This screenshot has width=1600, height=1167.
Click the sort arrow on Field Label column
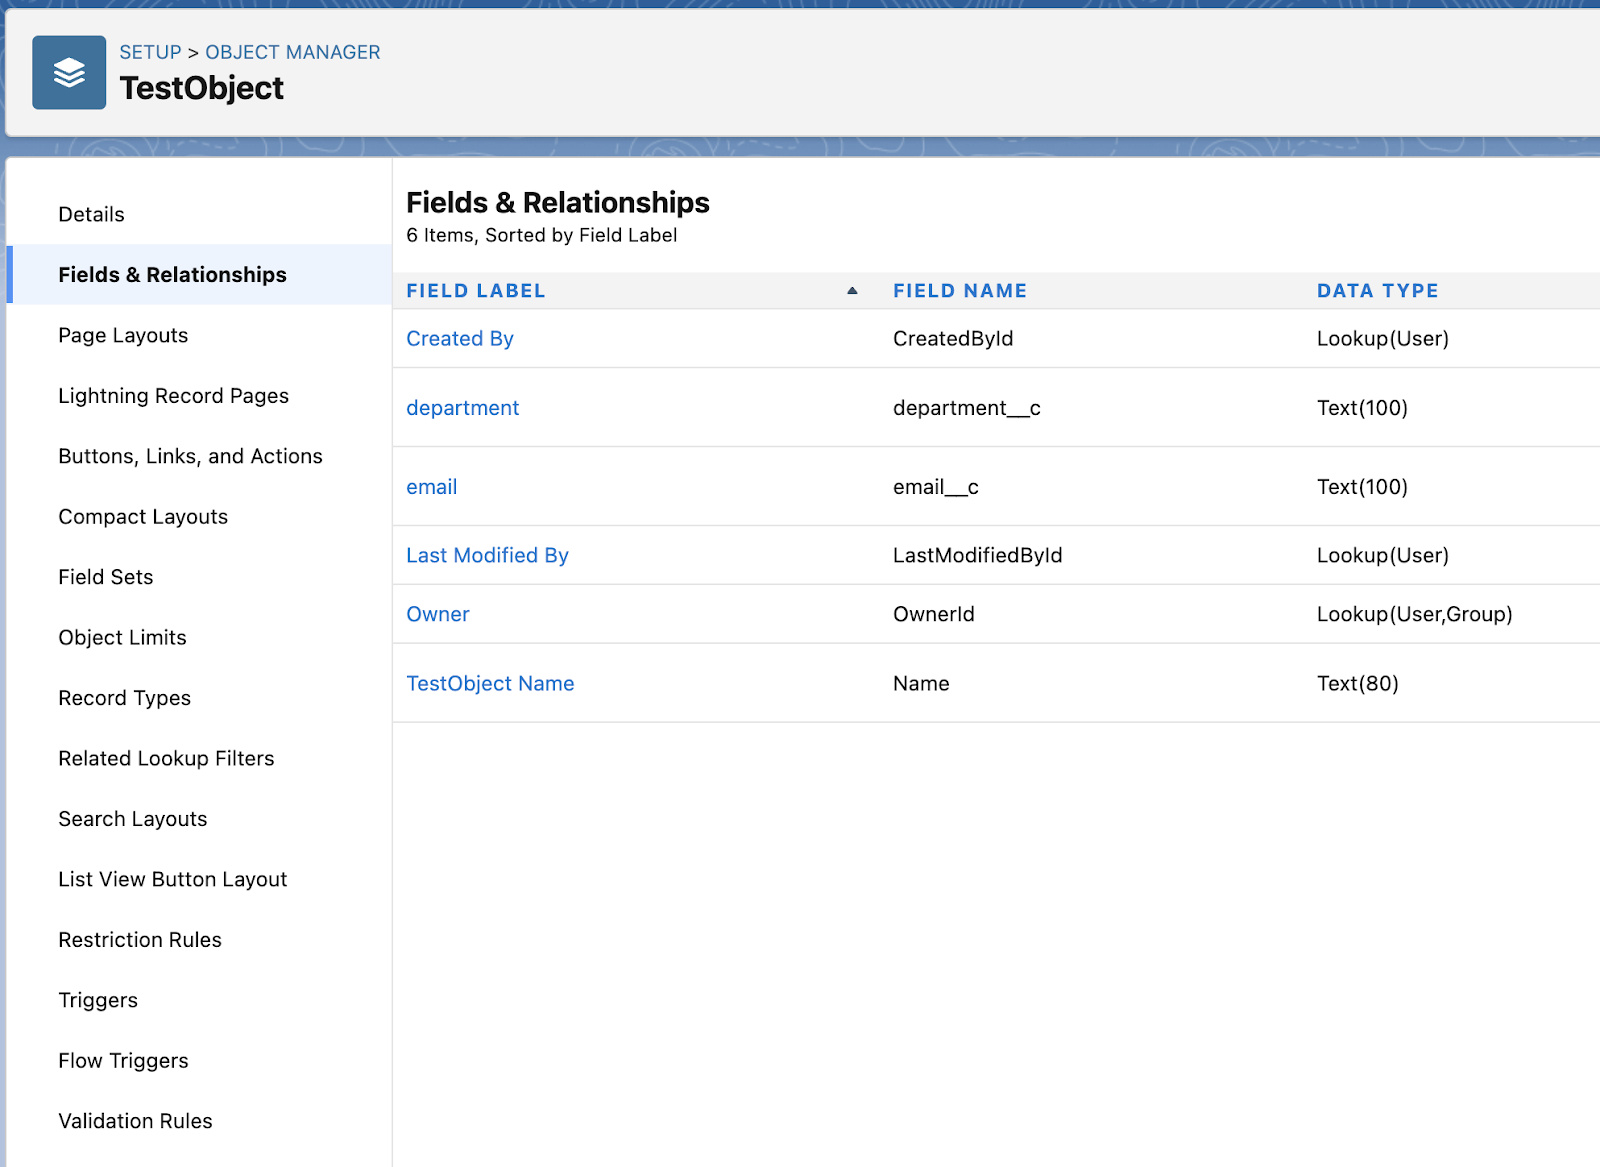852,290
